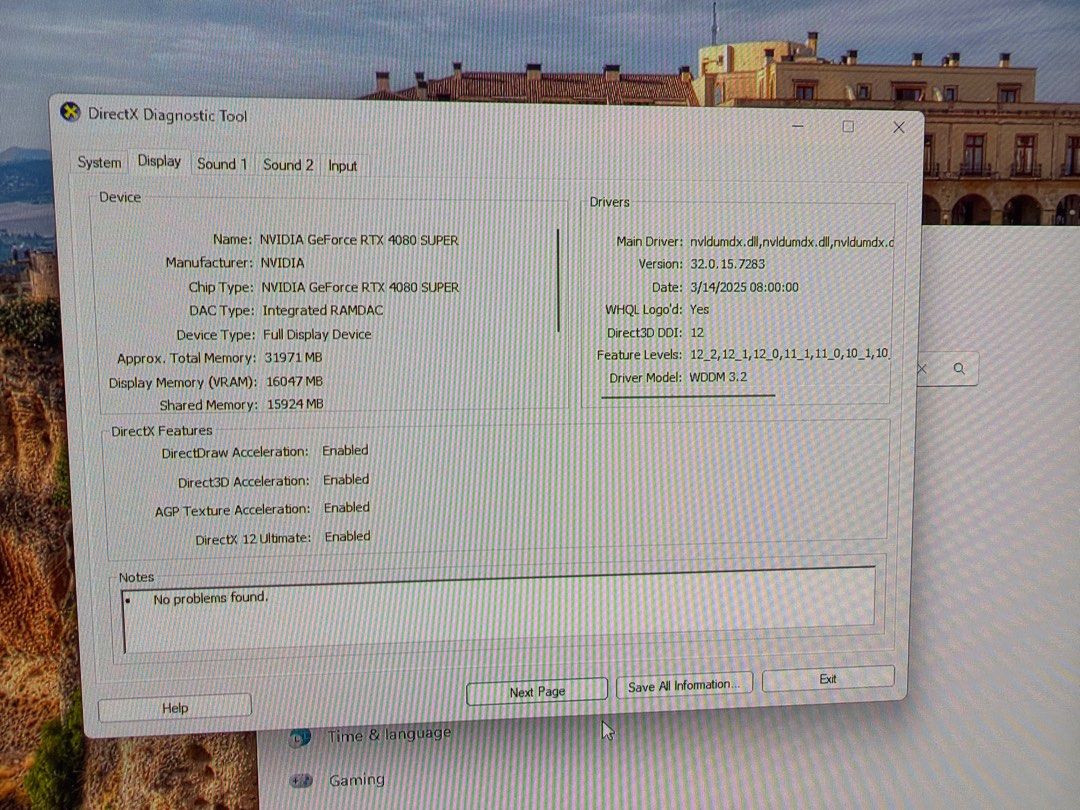Go to the Input tab
1080x810 pixels.
342,166
